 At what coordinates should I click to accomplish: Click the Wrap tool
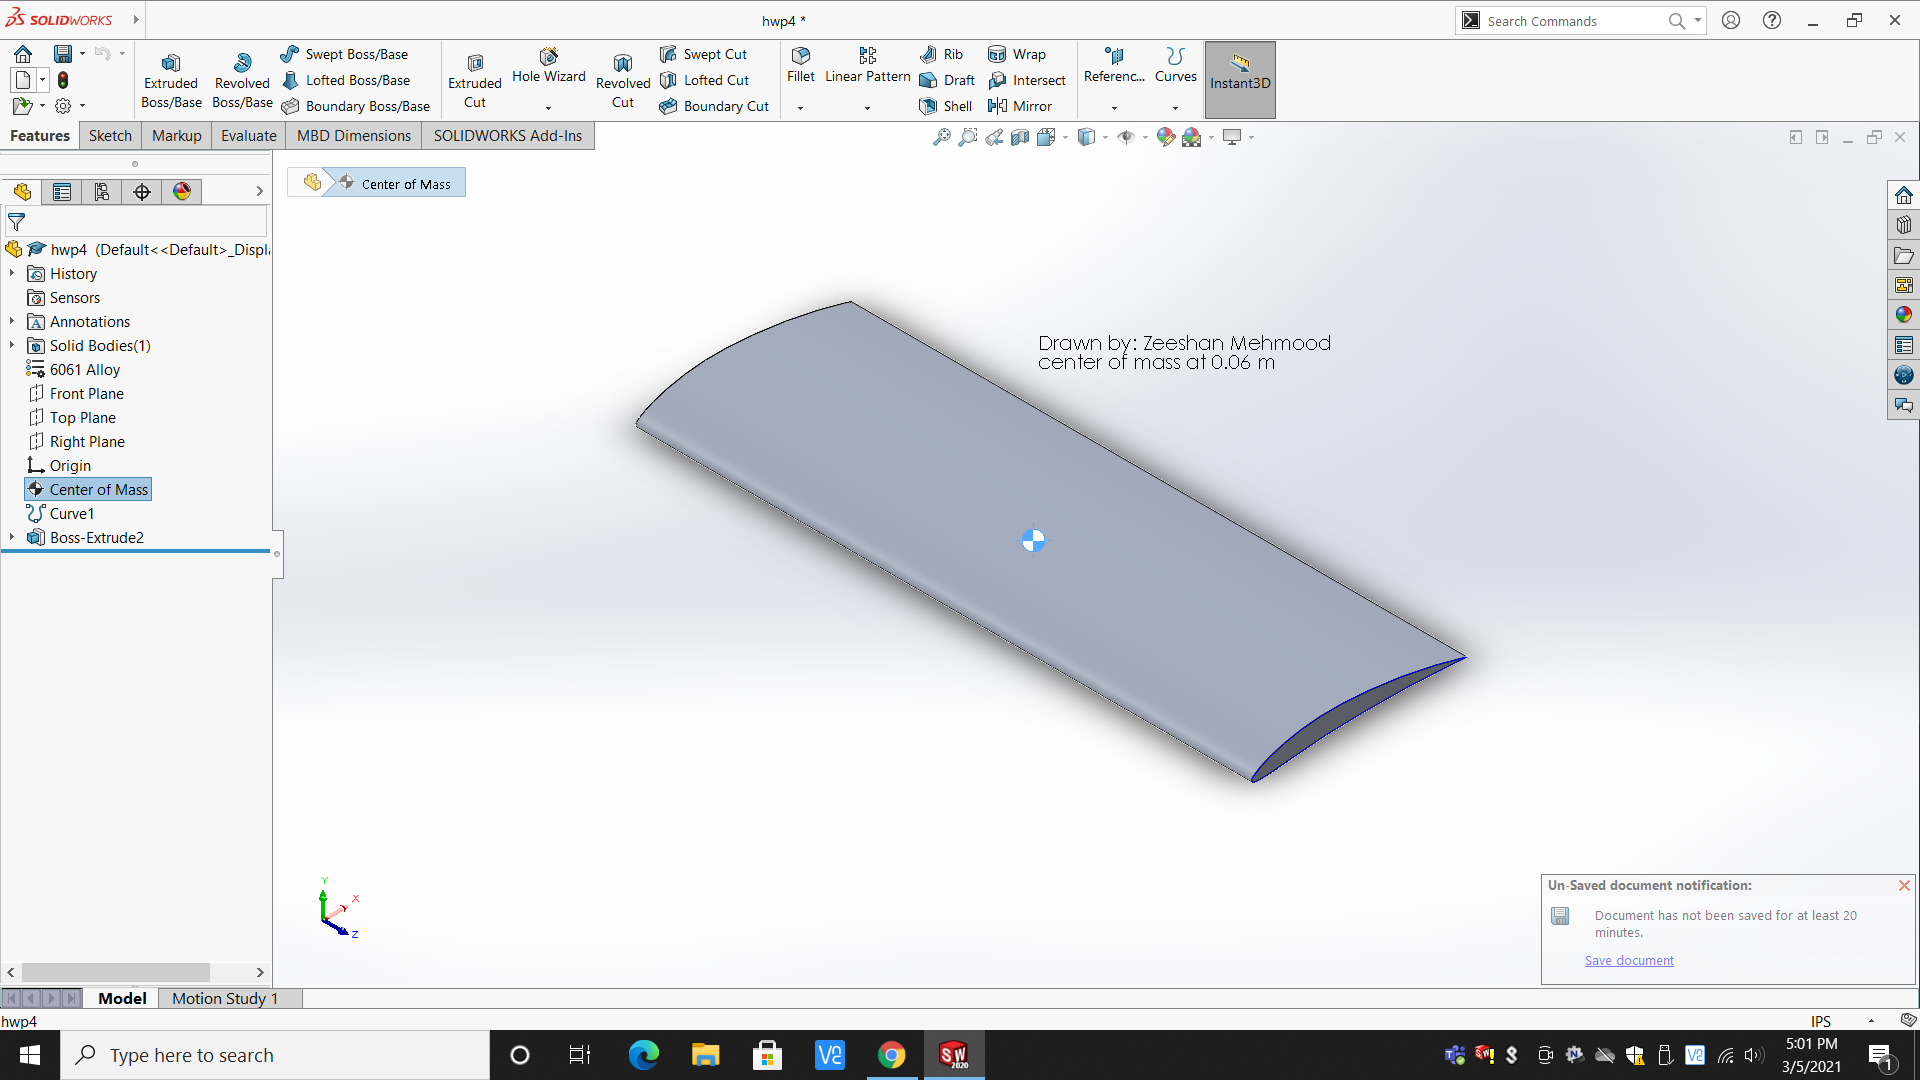click(1017, 54)
